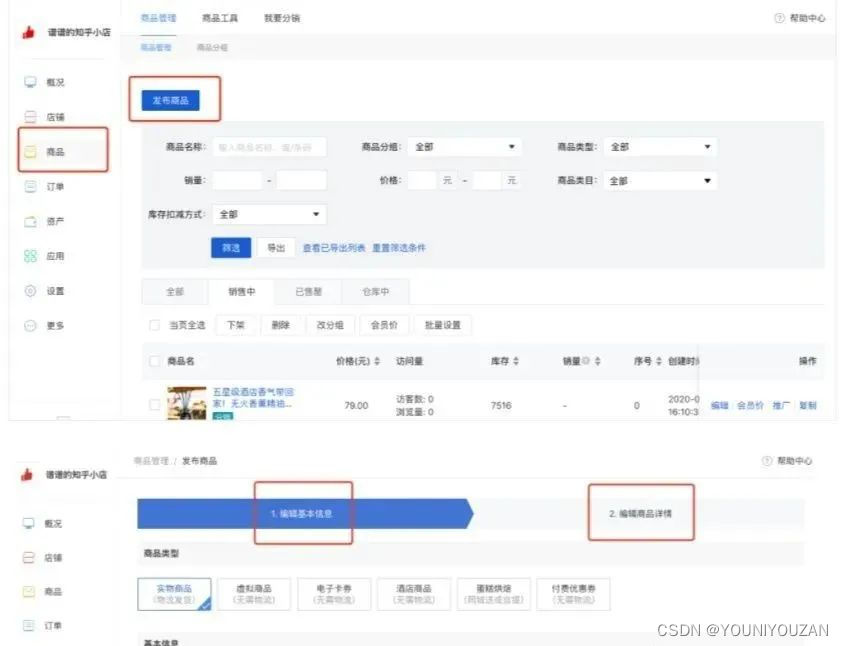Screen dimensions: 843x646
Task: Open 订单 orders icon in upper sidebar
Action: pos(31,186)
